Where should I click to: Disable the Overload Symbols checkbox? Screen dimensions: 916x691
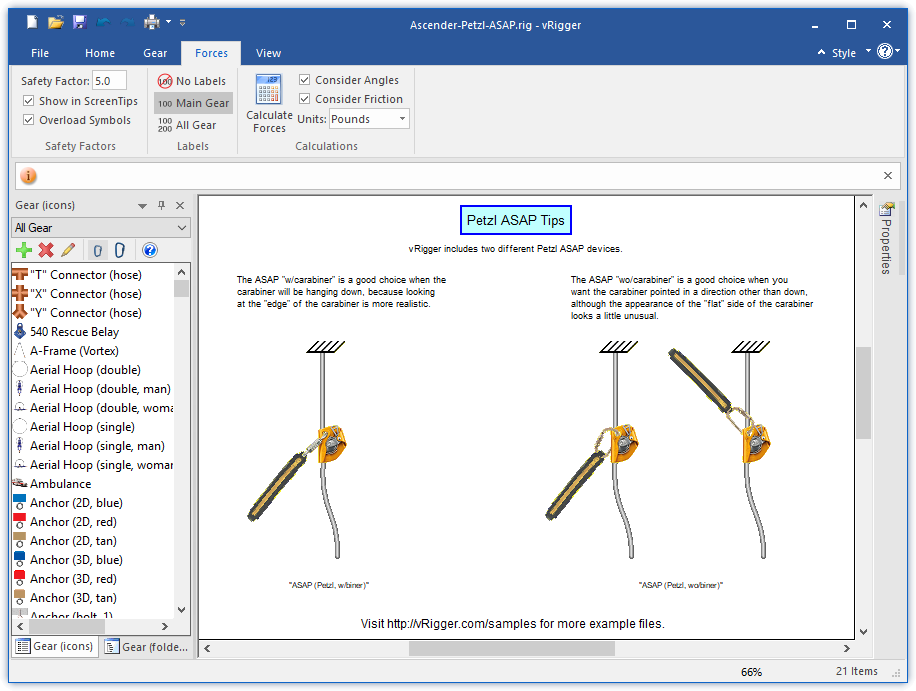coord(29,120)
